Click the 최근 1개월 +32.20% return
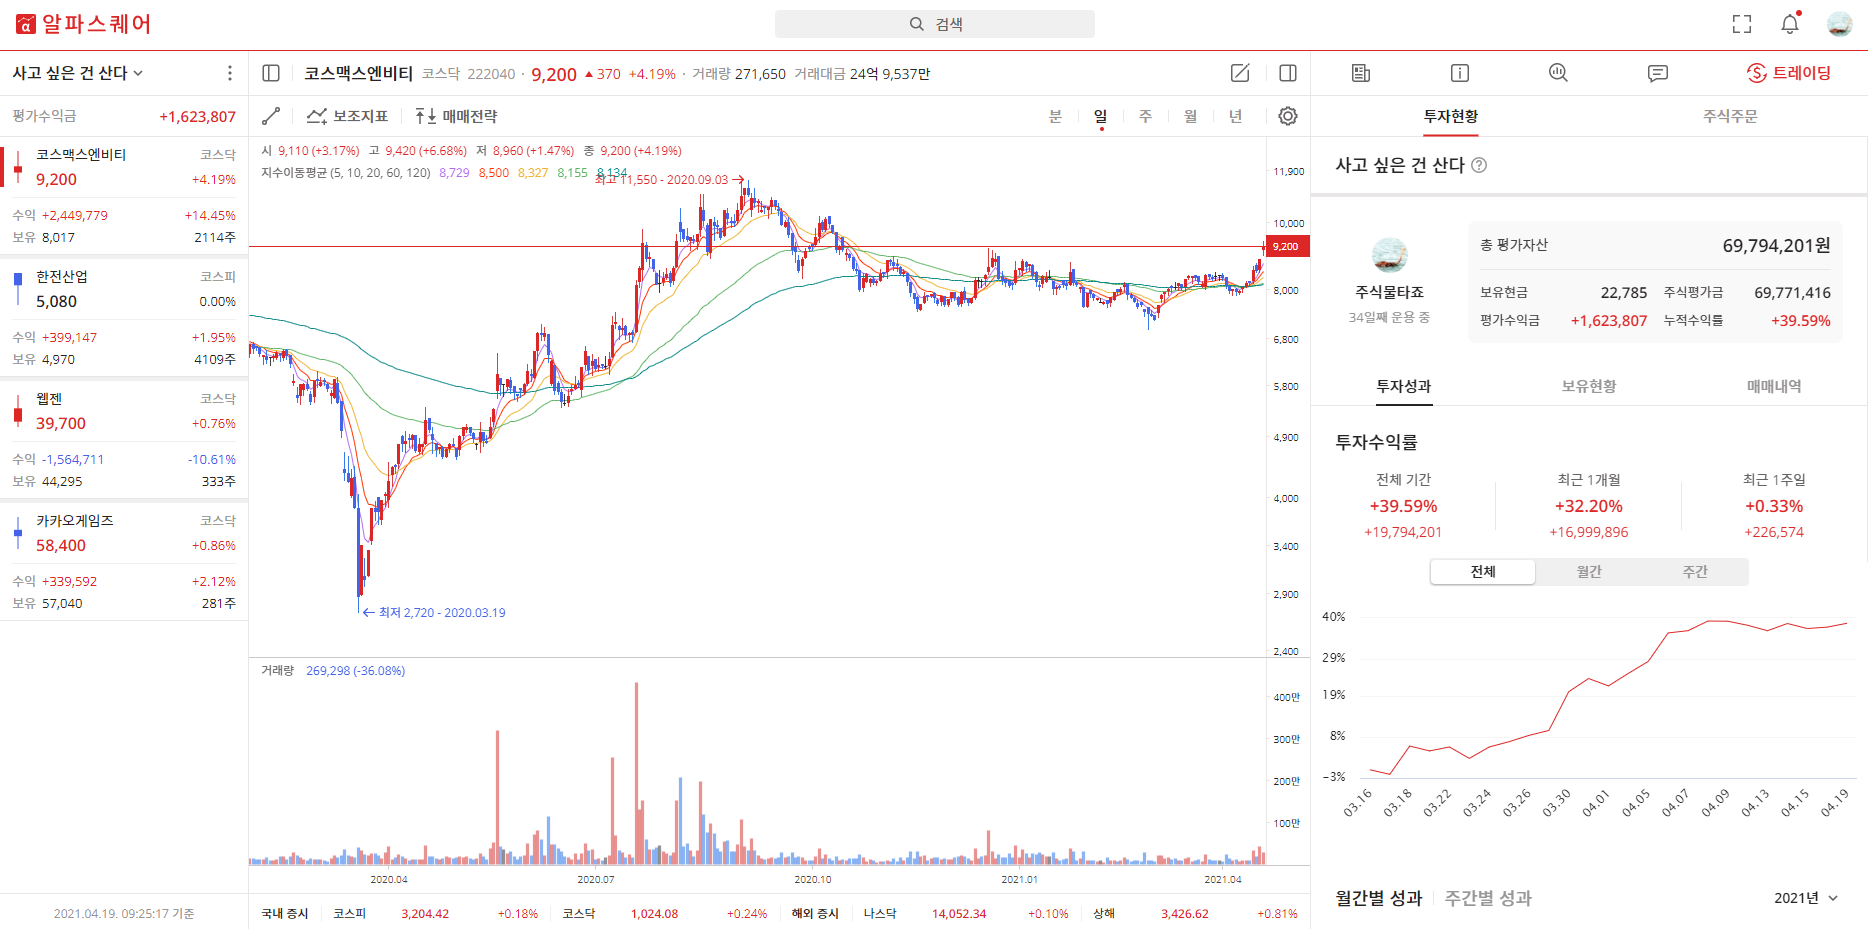Viewport: 1868px width, 929px height. point(1589,506)
